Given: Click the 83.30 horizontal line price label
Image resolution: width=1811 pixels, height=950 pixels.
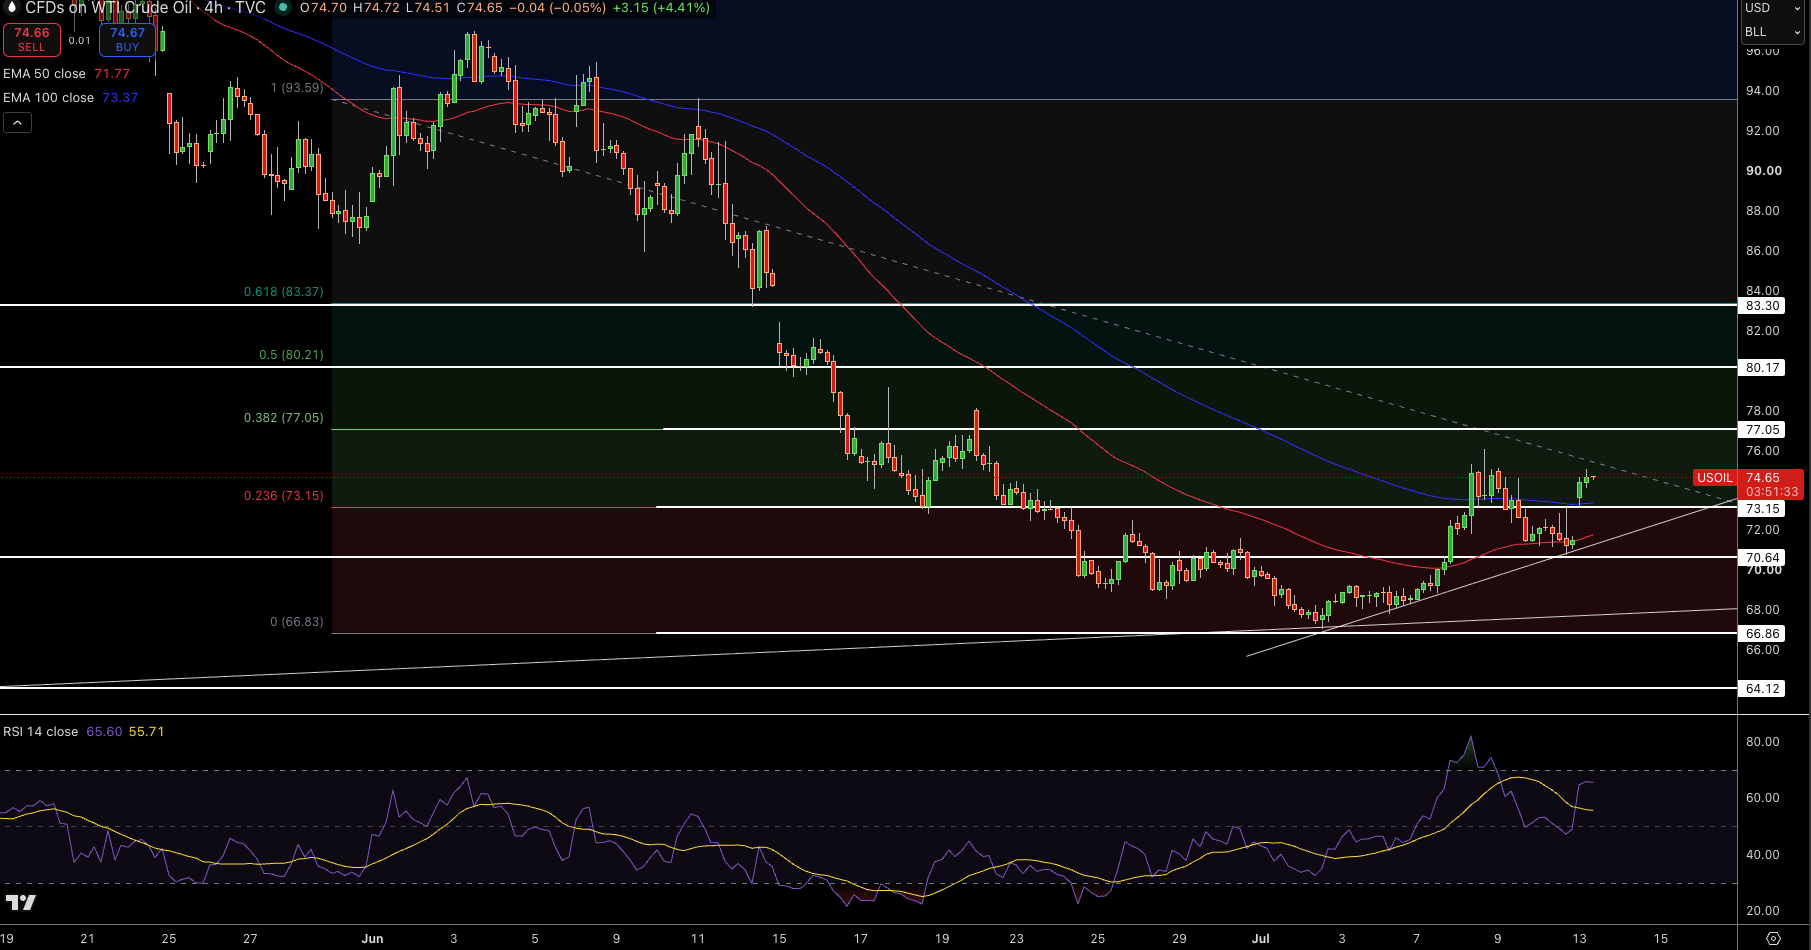Looking at the screenshot, I should (1763, 306).
